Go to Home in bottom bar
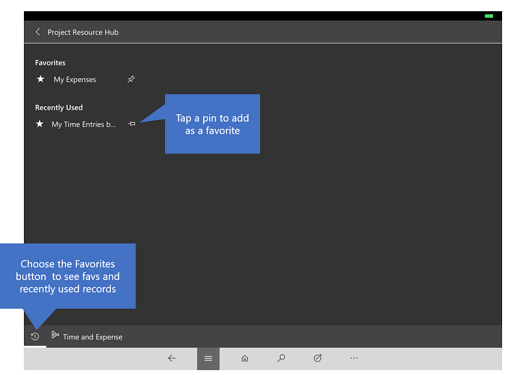This screenshot has width=505, height=375. (245, 358)
